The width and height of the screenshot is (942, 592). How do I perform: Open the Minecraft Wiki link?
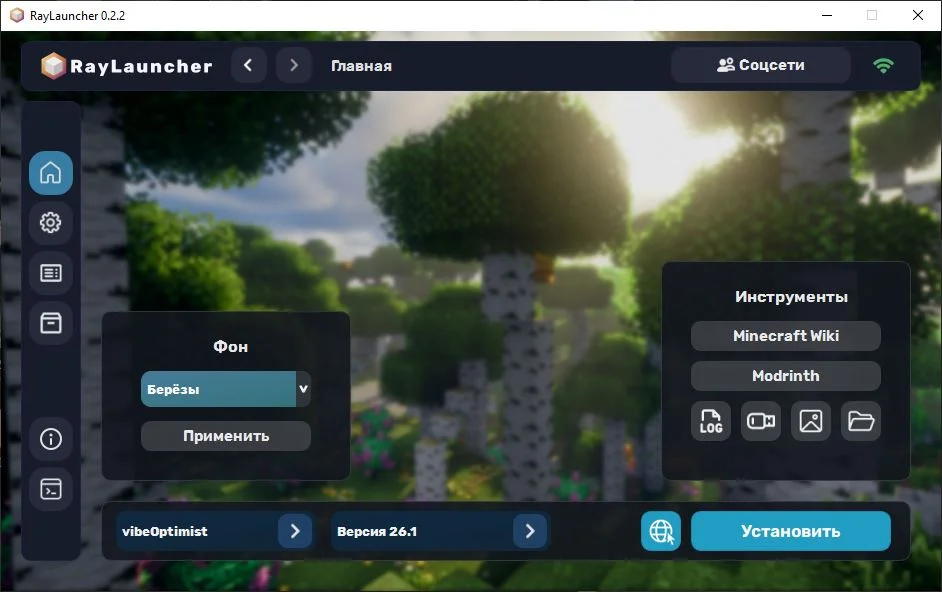point(786,336)
